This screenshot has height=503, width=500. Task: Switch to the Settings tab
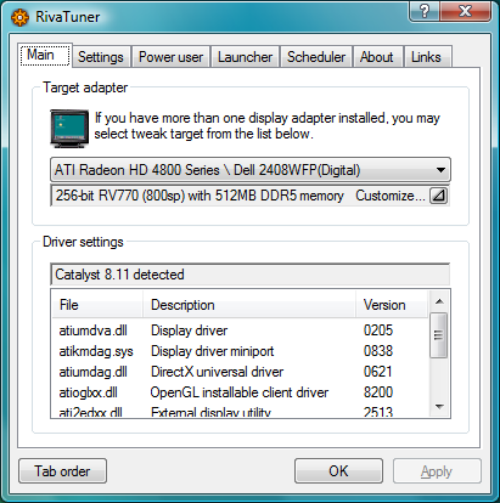point(101,57)
